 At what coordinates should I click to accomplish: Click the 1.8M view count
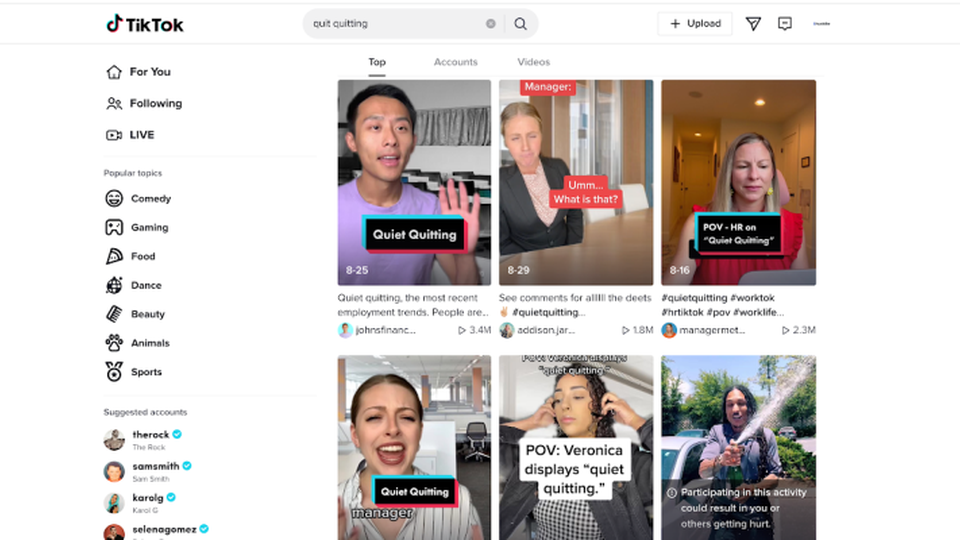(637, 330)
